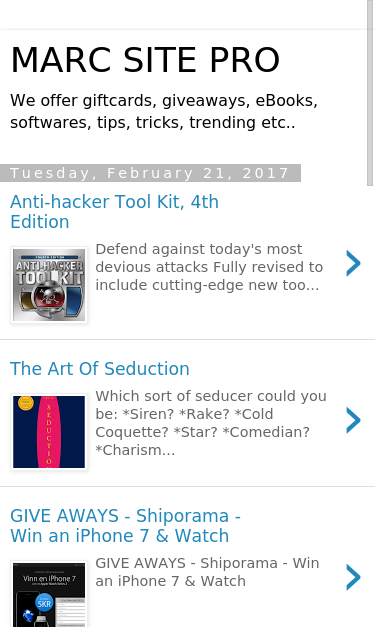Image resolution: width=375 pixels, height=627 pixels.
Task: Open the Anti-hacker Tool Kit post chevron arrow
Action: 353,263
